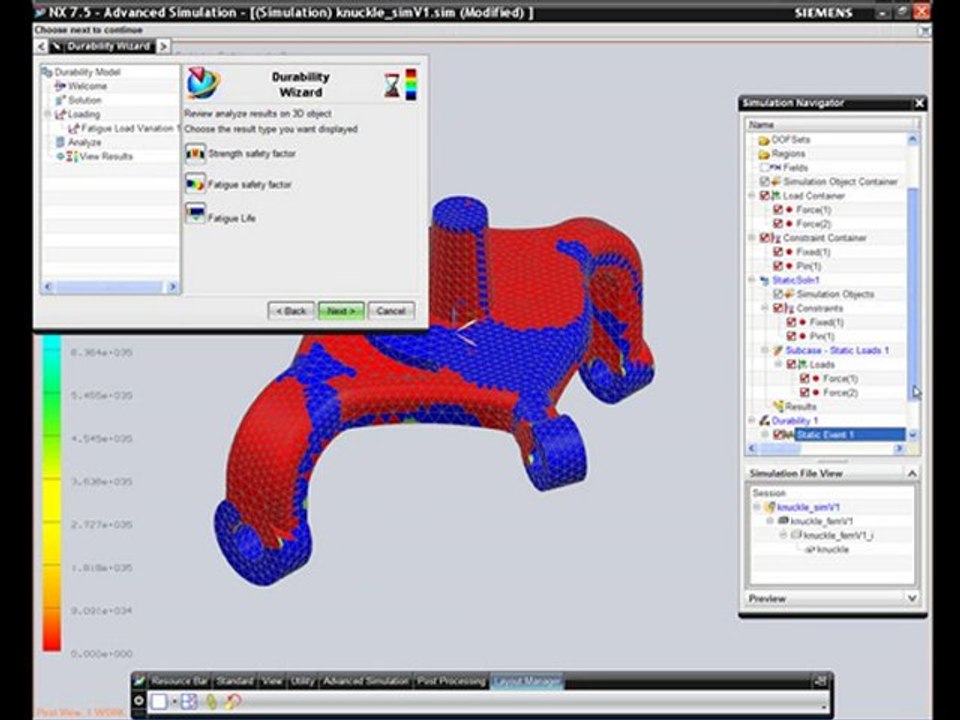Click the knuckle_simV1 file icon
Screen dimensions: 960x720
(x=770, y=508)
